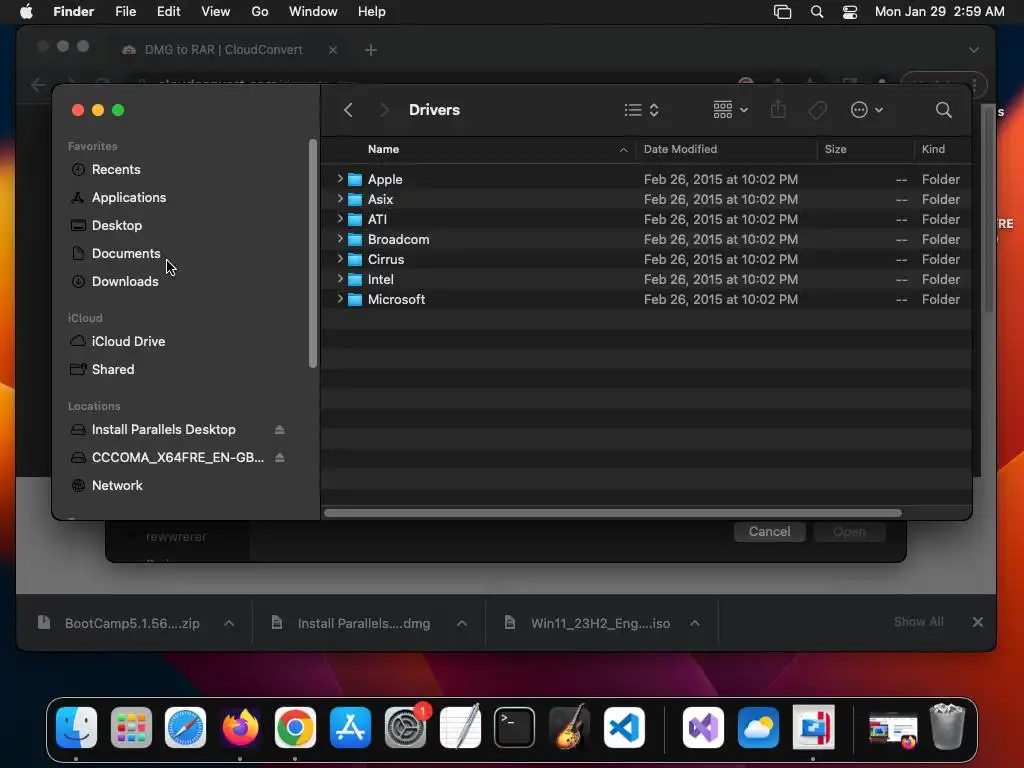Image resolution: width=1024 pixels, height=768 pixels.
Task: Sort by Kind column header
Action: point(933,149)
